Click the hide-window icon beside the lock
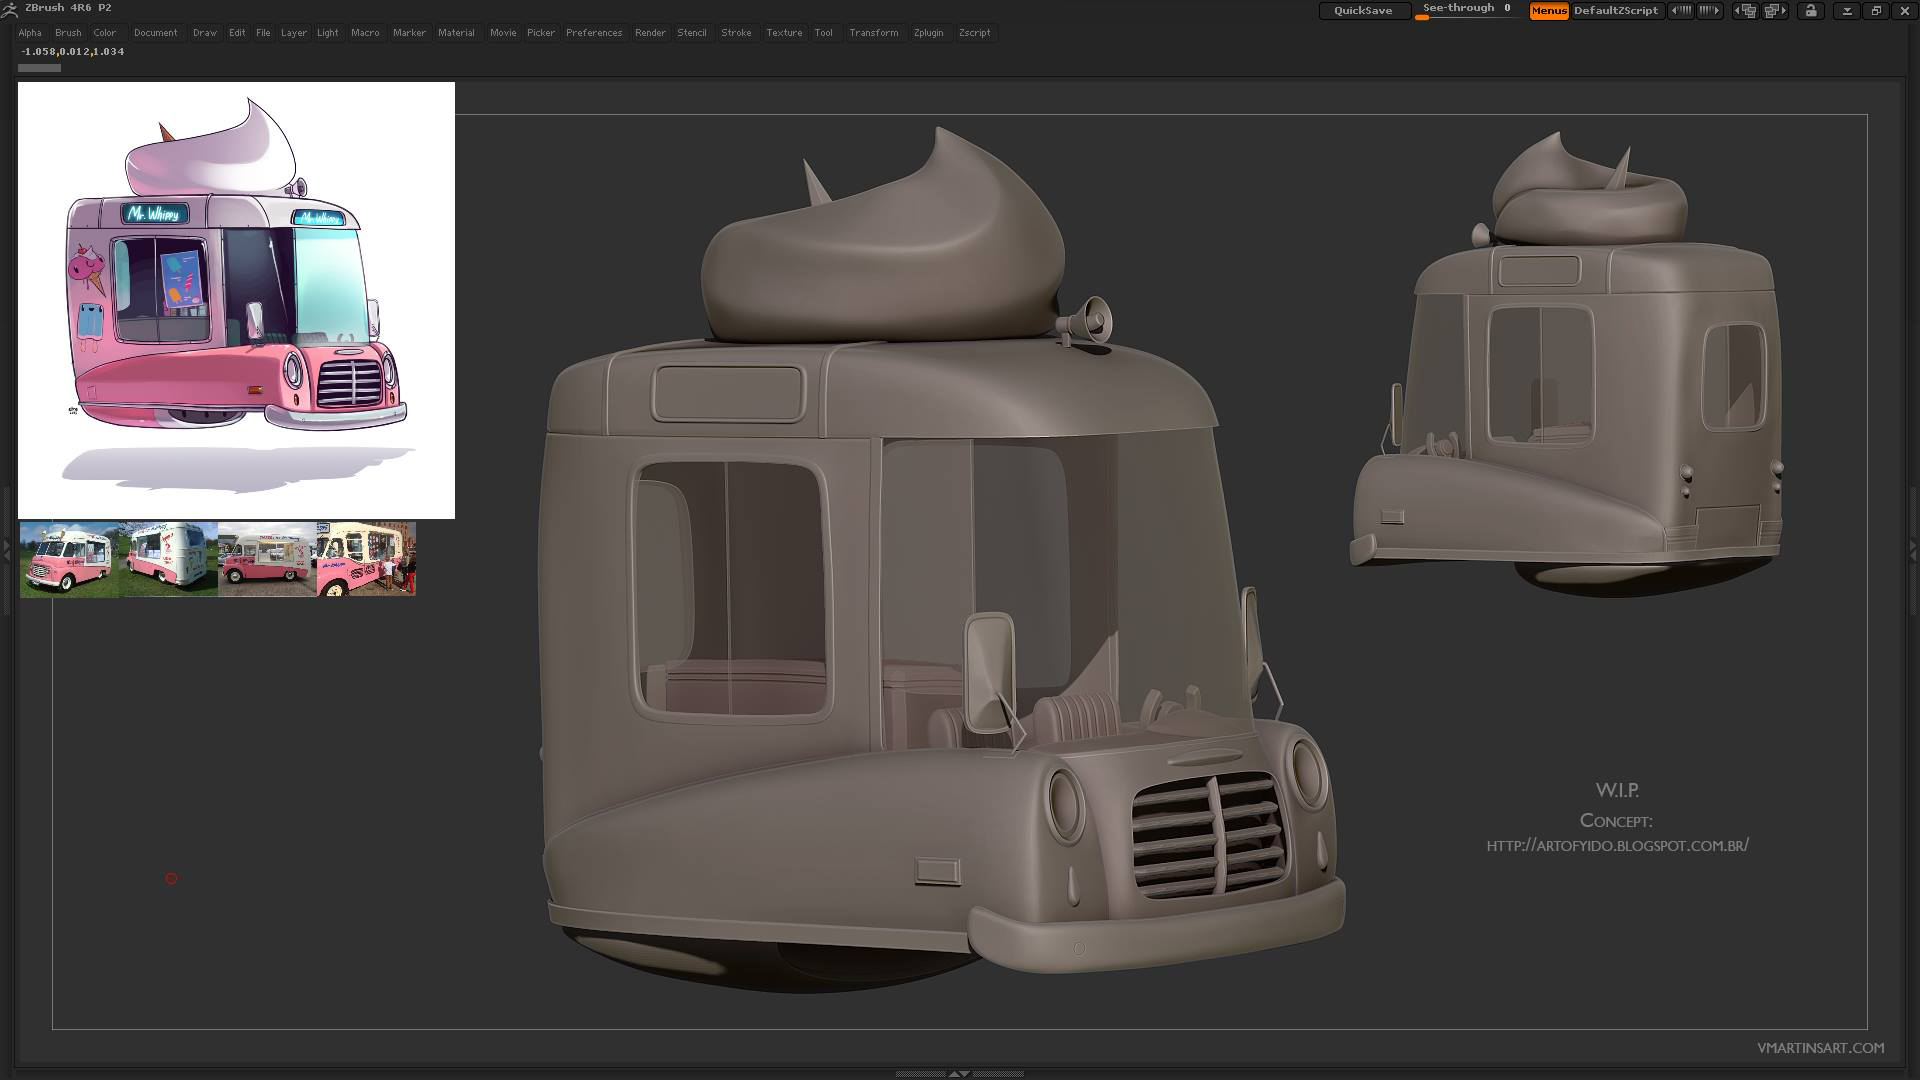The image size is (1920, 1080). 1847,11
